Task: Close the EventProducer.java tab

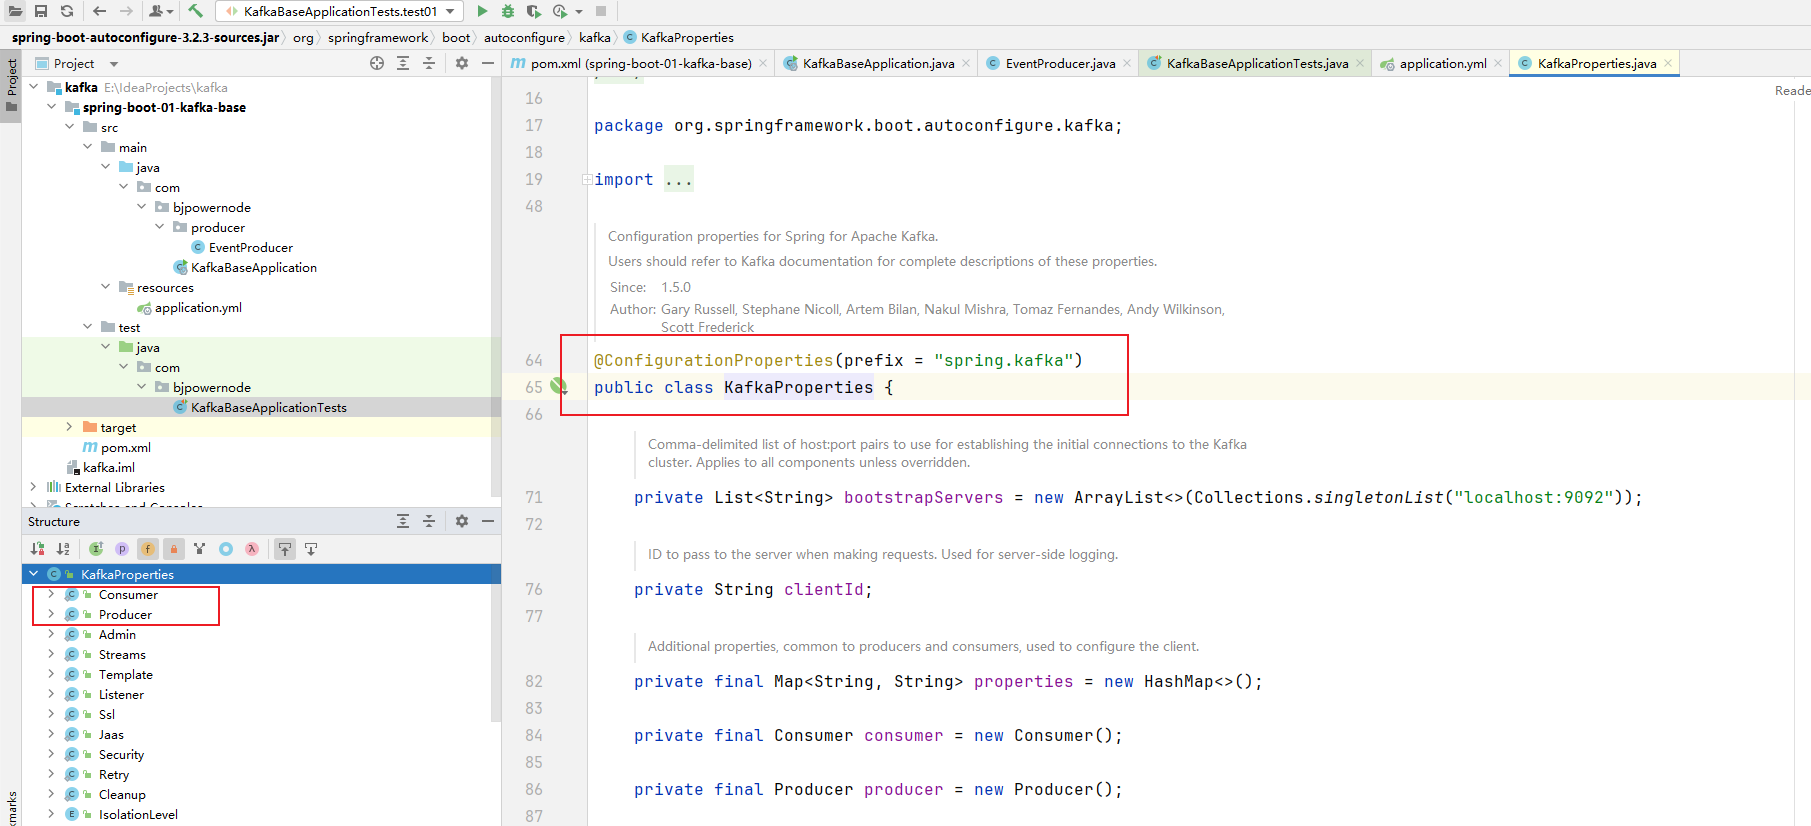Action: [x=1127, y=63]
